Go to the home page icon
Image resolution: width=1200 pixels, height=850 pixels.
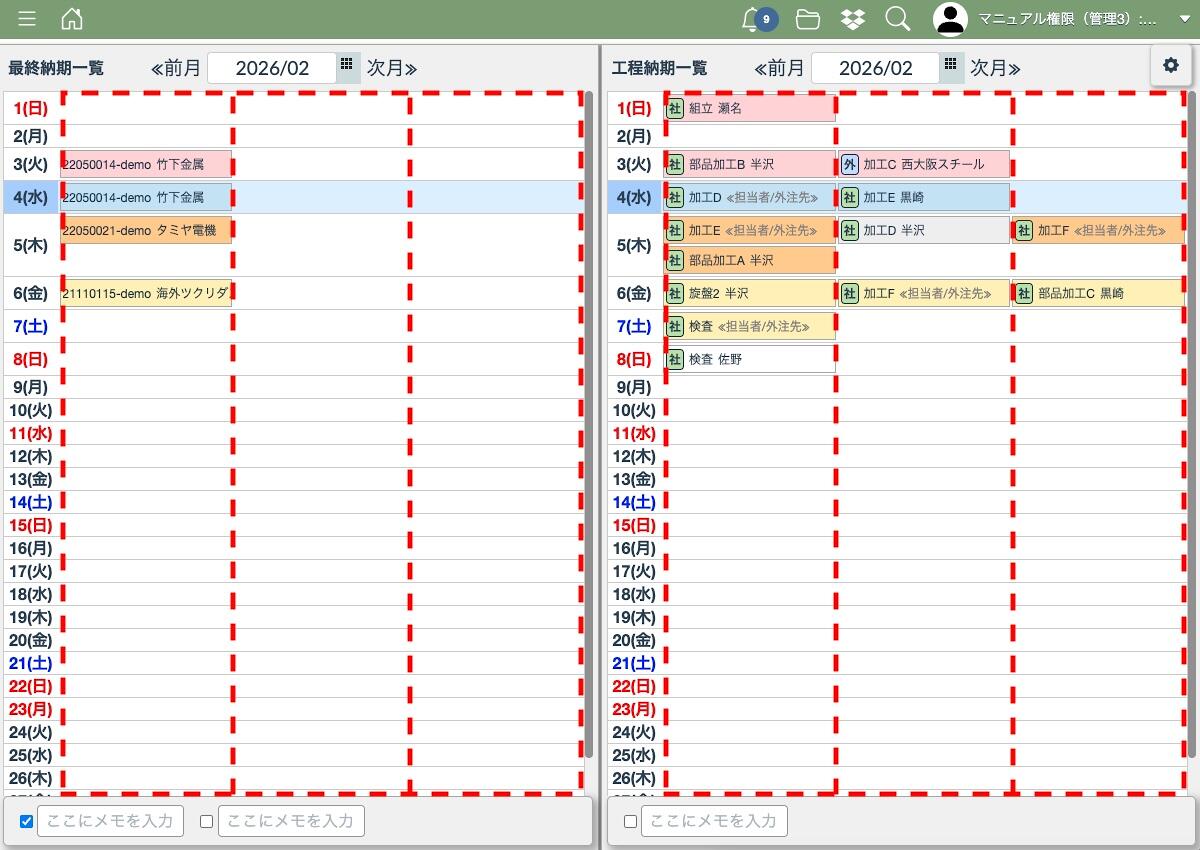click(x=72, y=19)
